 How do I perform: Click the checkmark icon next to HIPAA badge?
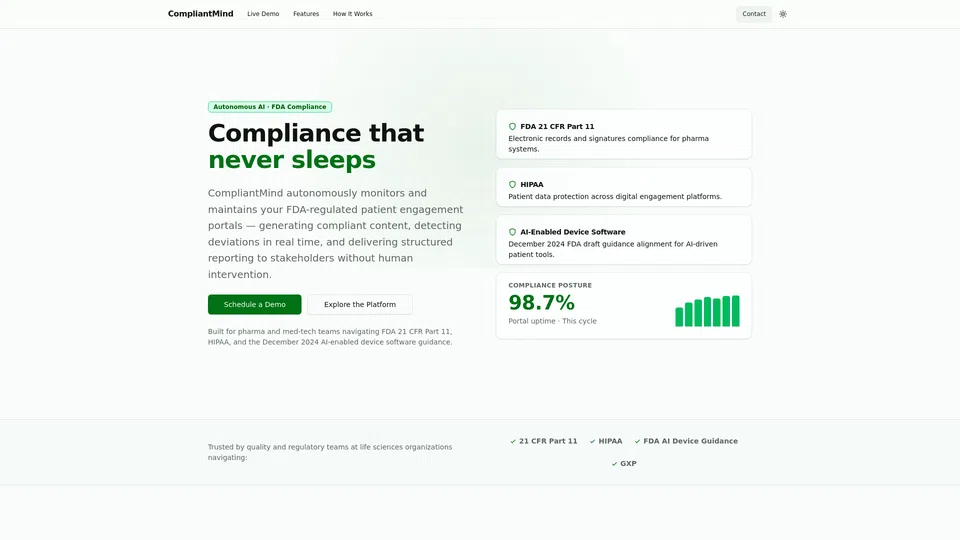592,441
